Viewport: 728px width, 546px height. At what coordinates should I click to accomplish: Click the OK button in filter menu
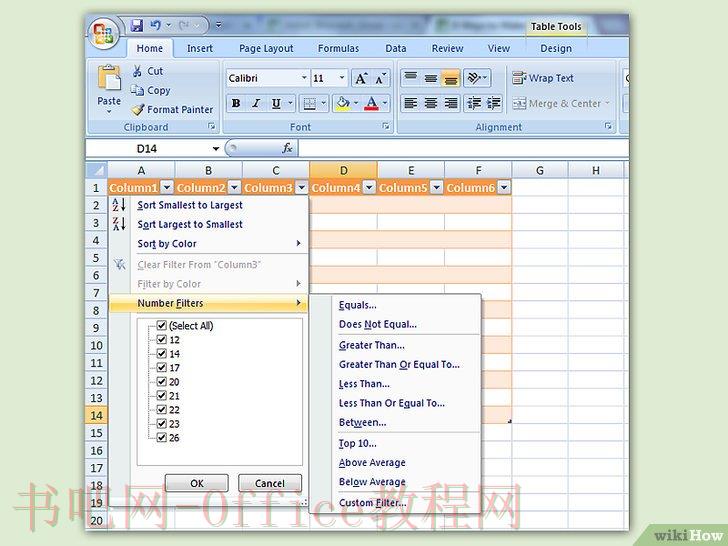tap(197, 483)
